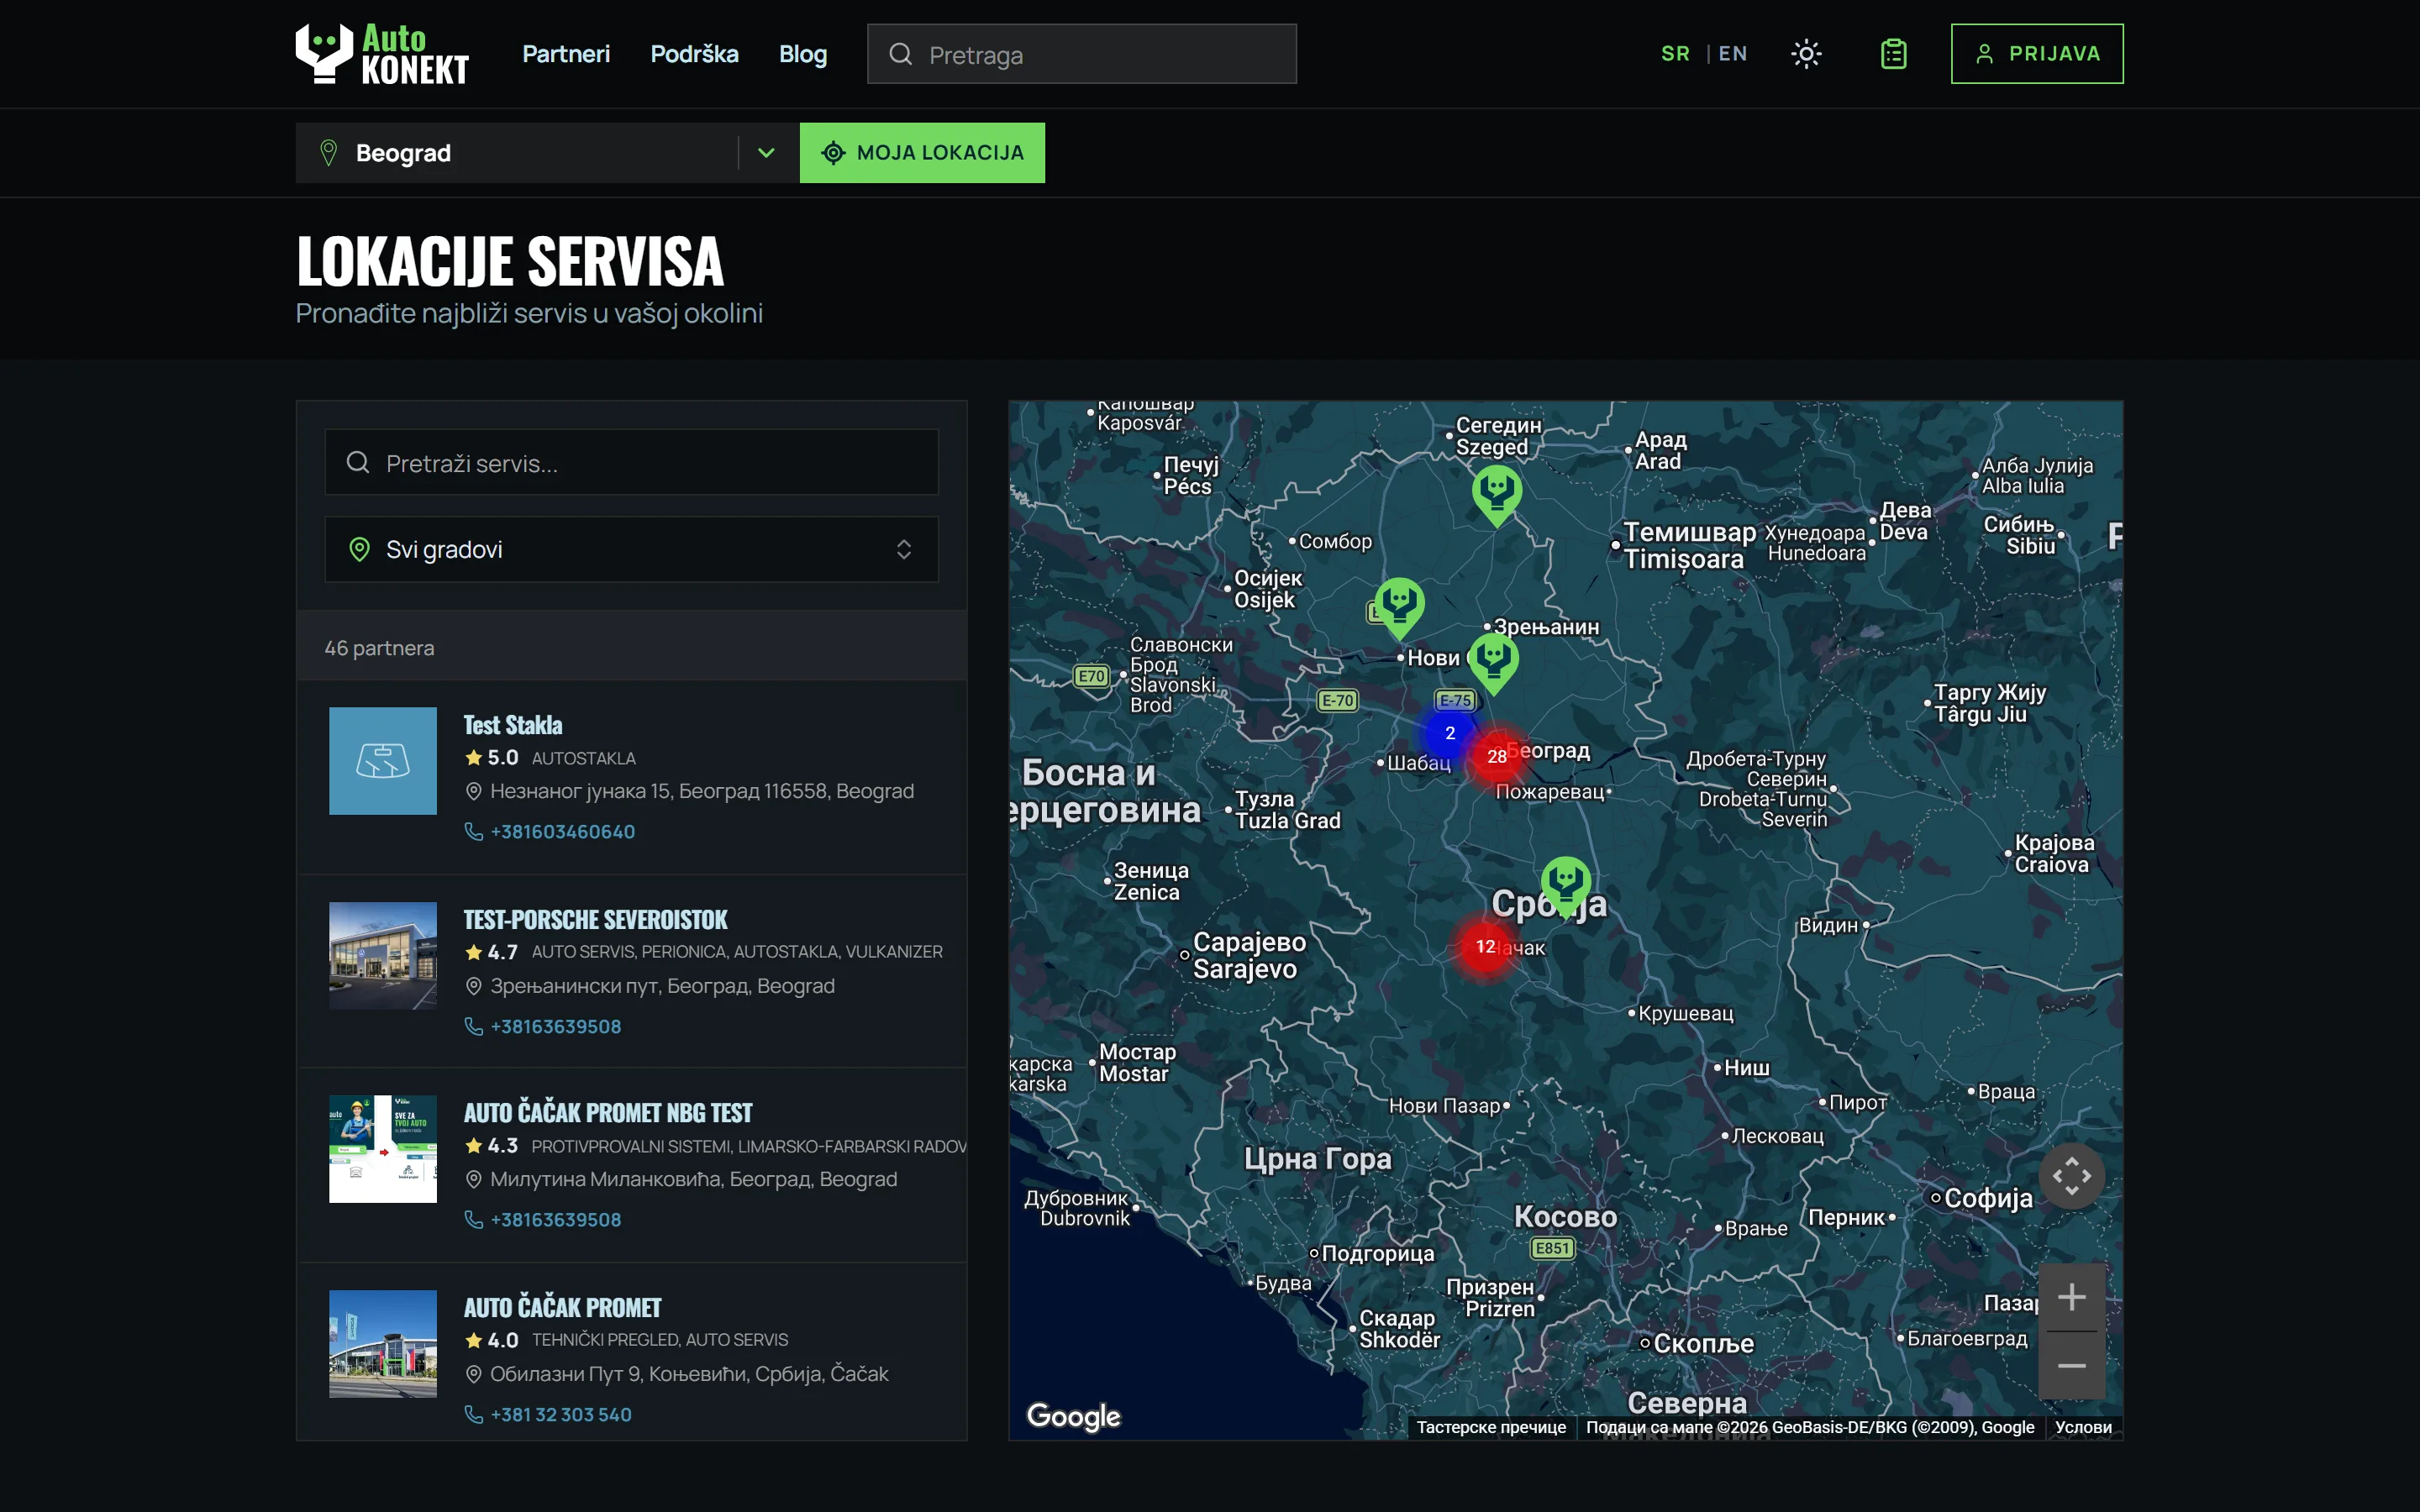Switch language to EN
The width and height of the screenshot is (2420, 1512).
click(1733, 54)
